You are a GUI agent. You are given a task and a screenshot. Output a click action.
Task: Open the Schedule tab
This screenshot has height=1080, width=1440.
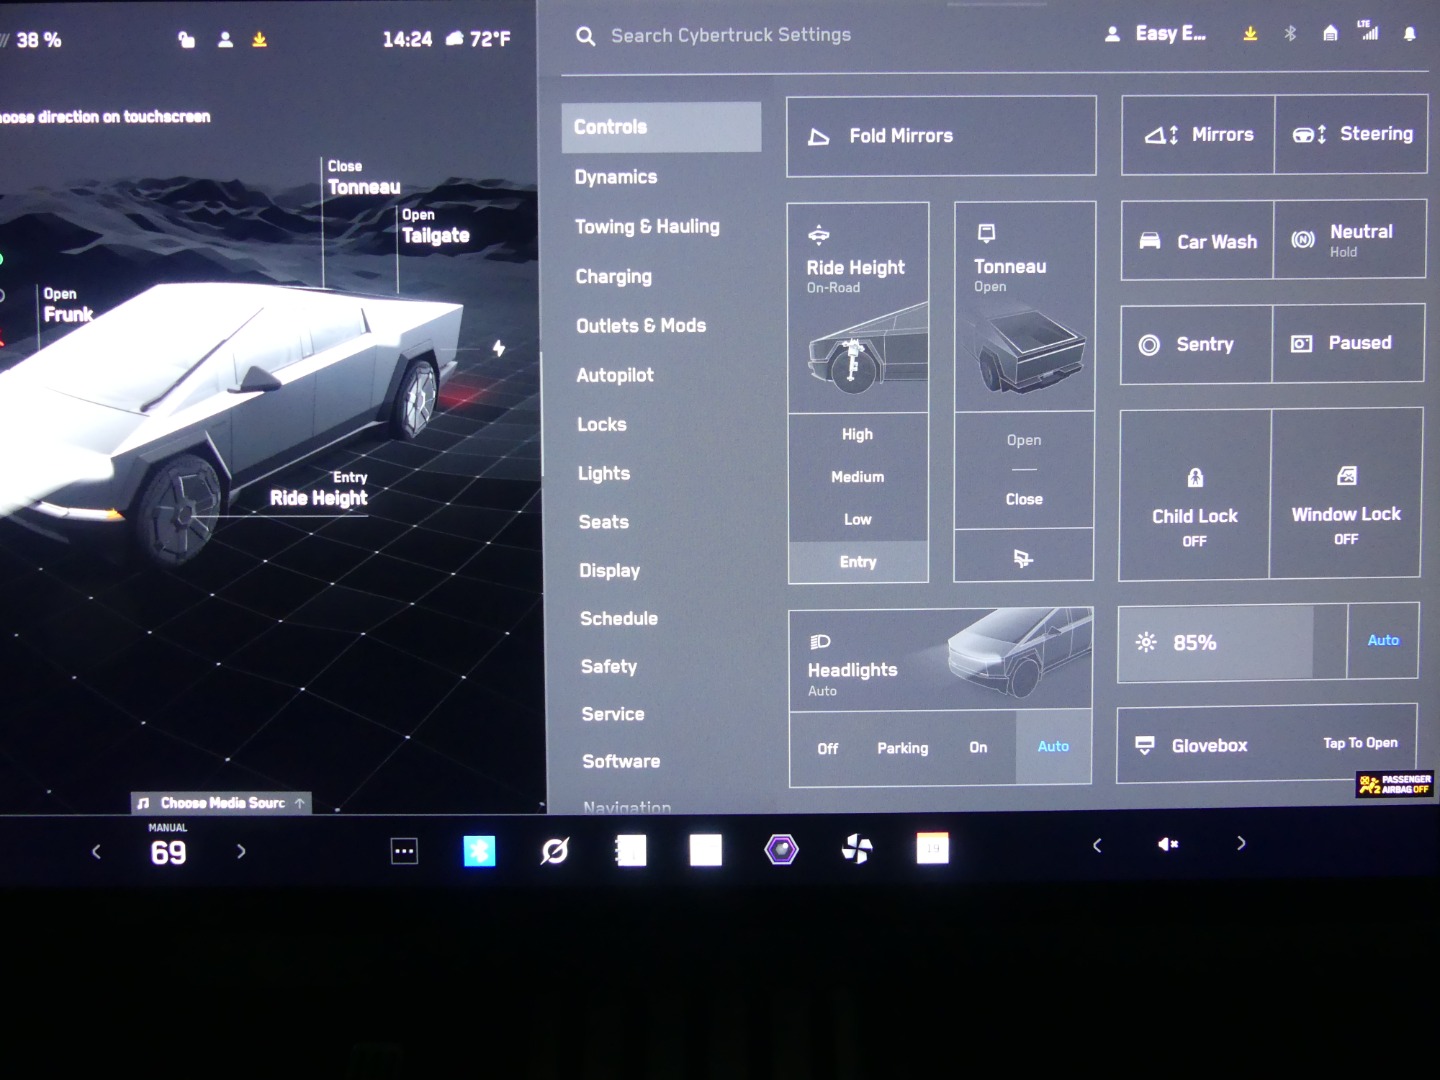click(x=619, y=619)
